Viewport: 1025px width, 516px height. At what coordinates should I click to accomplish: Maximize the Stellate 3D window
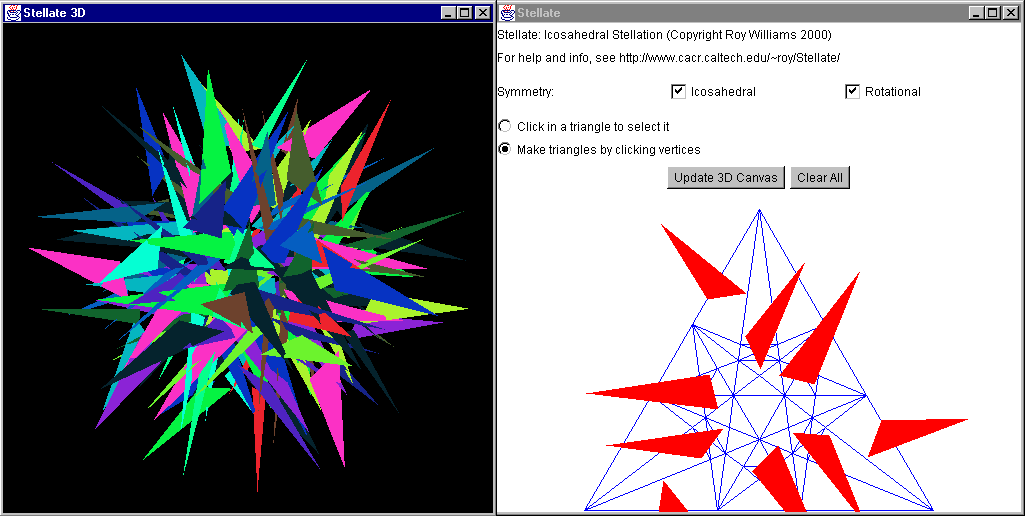click(465, 12)
